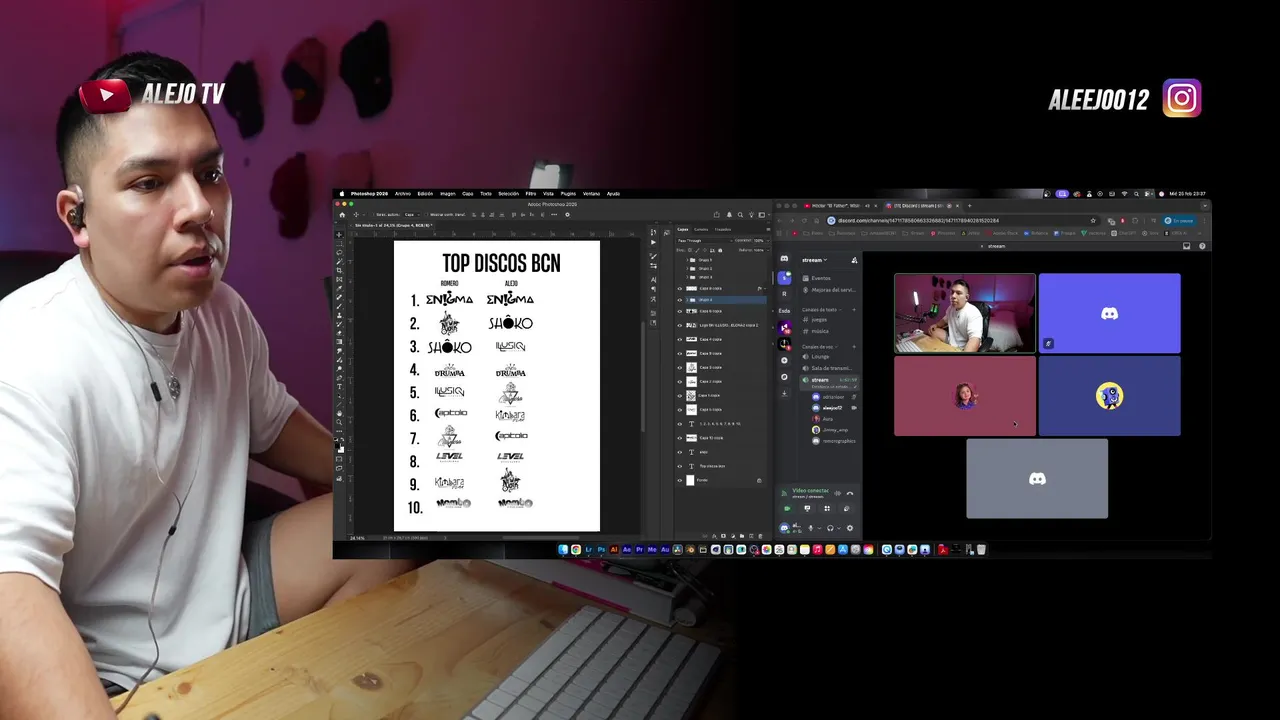
Task: Open the Capa auto-select target dropdown
Action: point(412,214)
